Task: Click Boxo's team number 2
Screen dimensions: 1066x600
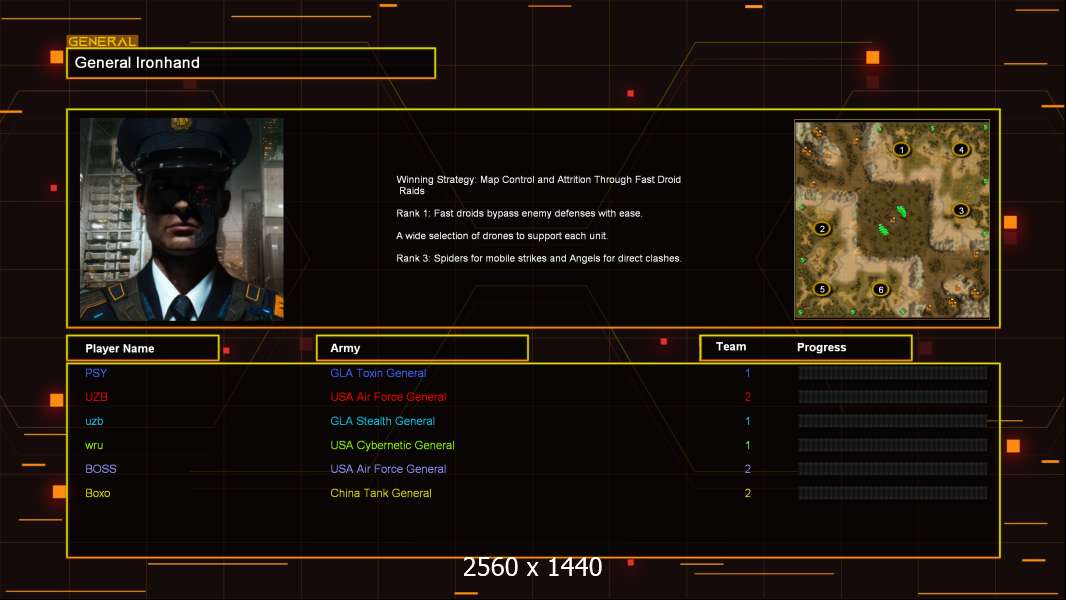Action: (x=748, y=493)
